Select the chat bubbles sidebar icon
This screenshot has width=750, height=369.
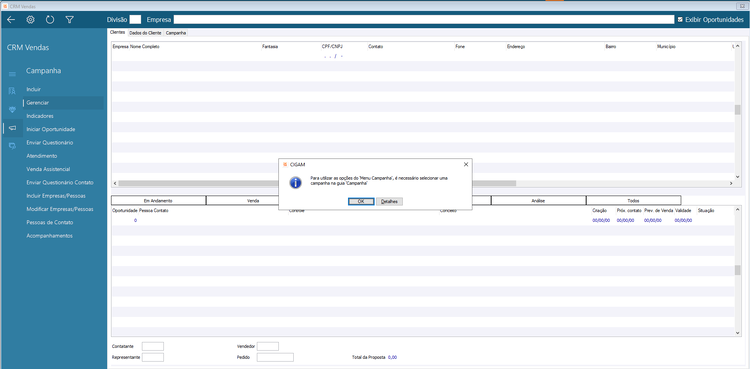click(12, 146)
